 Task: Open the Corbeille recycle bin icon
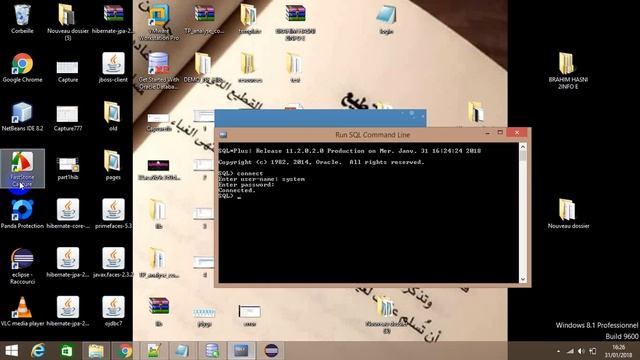tap(22, 18)
